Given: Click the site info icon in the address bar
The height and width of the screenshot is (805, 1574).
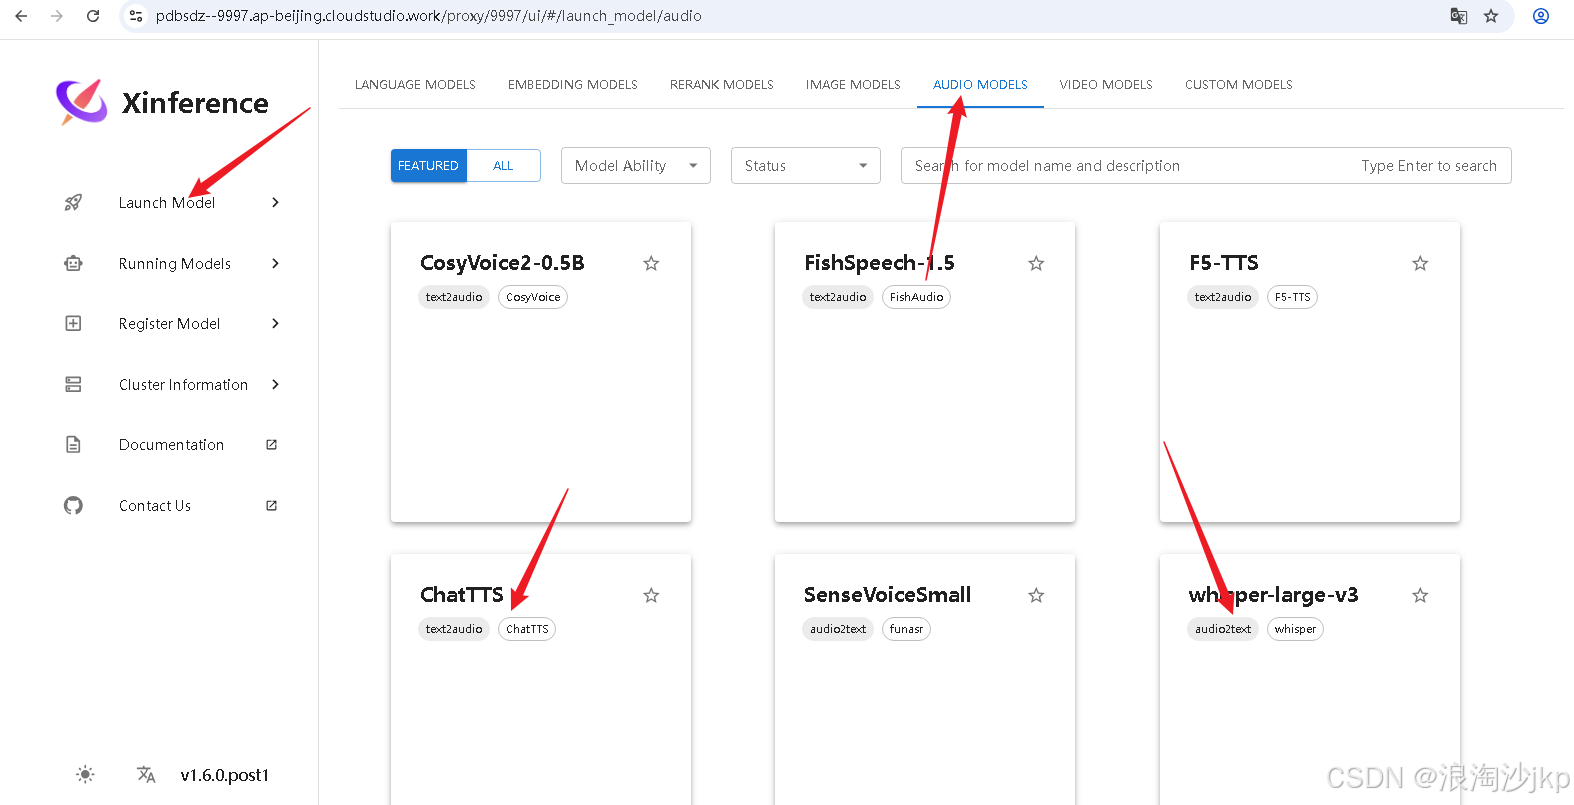Looking at the screenshot, I should 137,16.
